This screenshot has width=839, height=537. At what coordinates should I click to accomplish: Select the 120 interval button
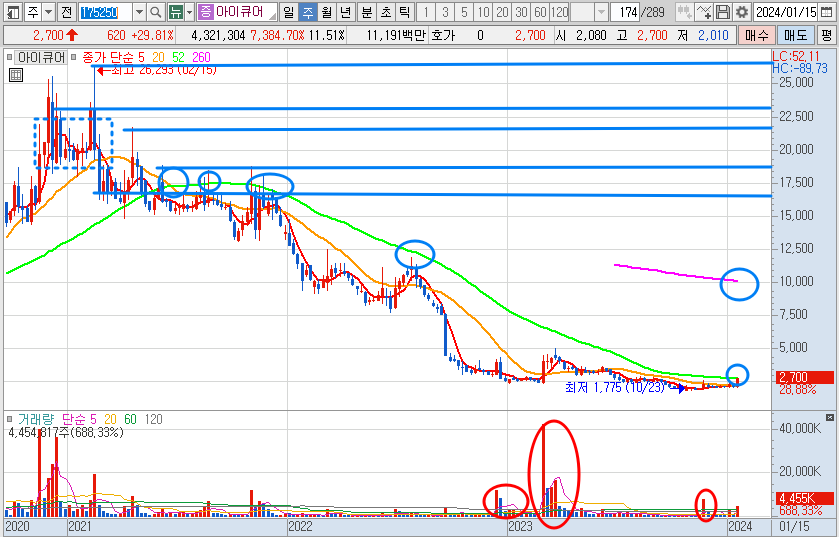(x=560, y=12)
